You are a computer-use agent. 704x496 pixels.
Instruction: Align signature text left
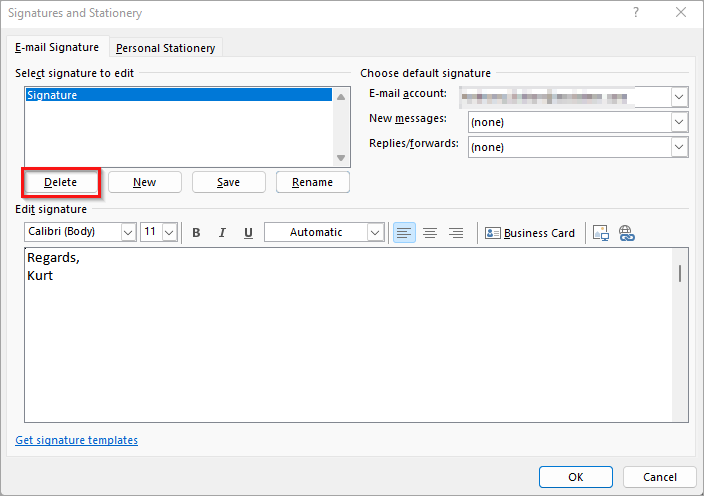404,233
